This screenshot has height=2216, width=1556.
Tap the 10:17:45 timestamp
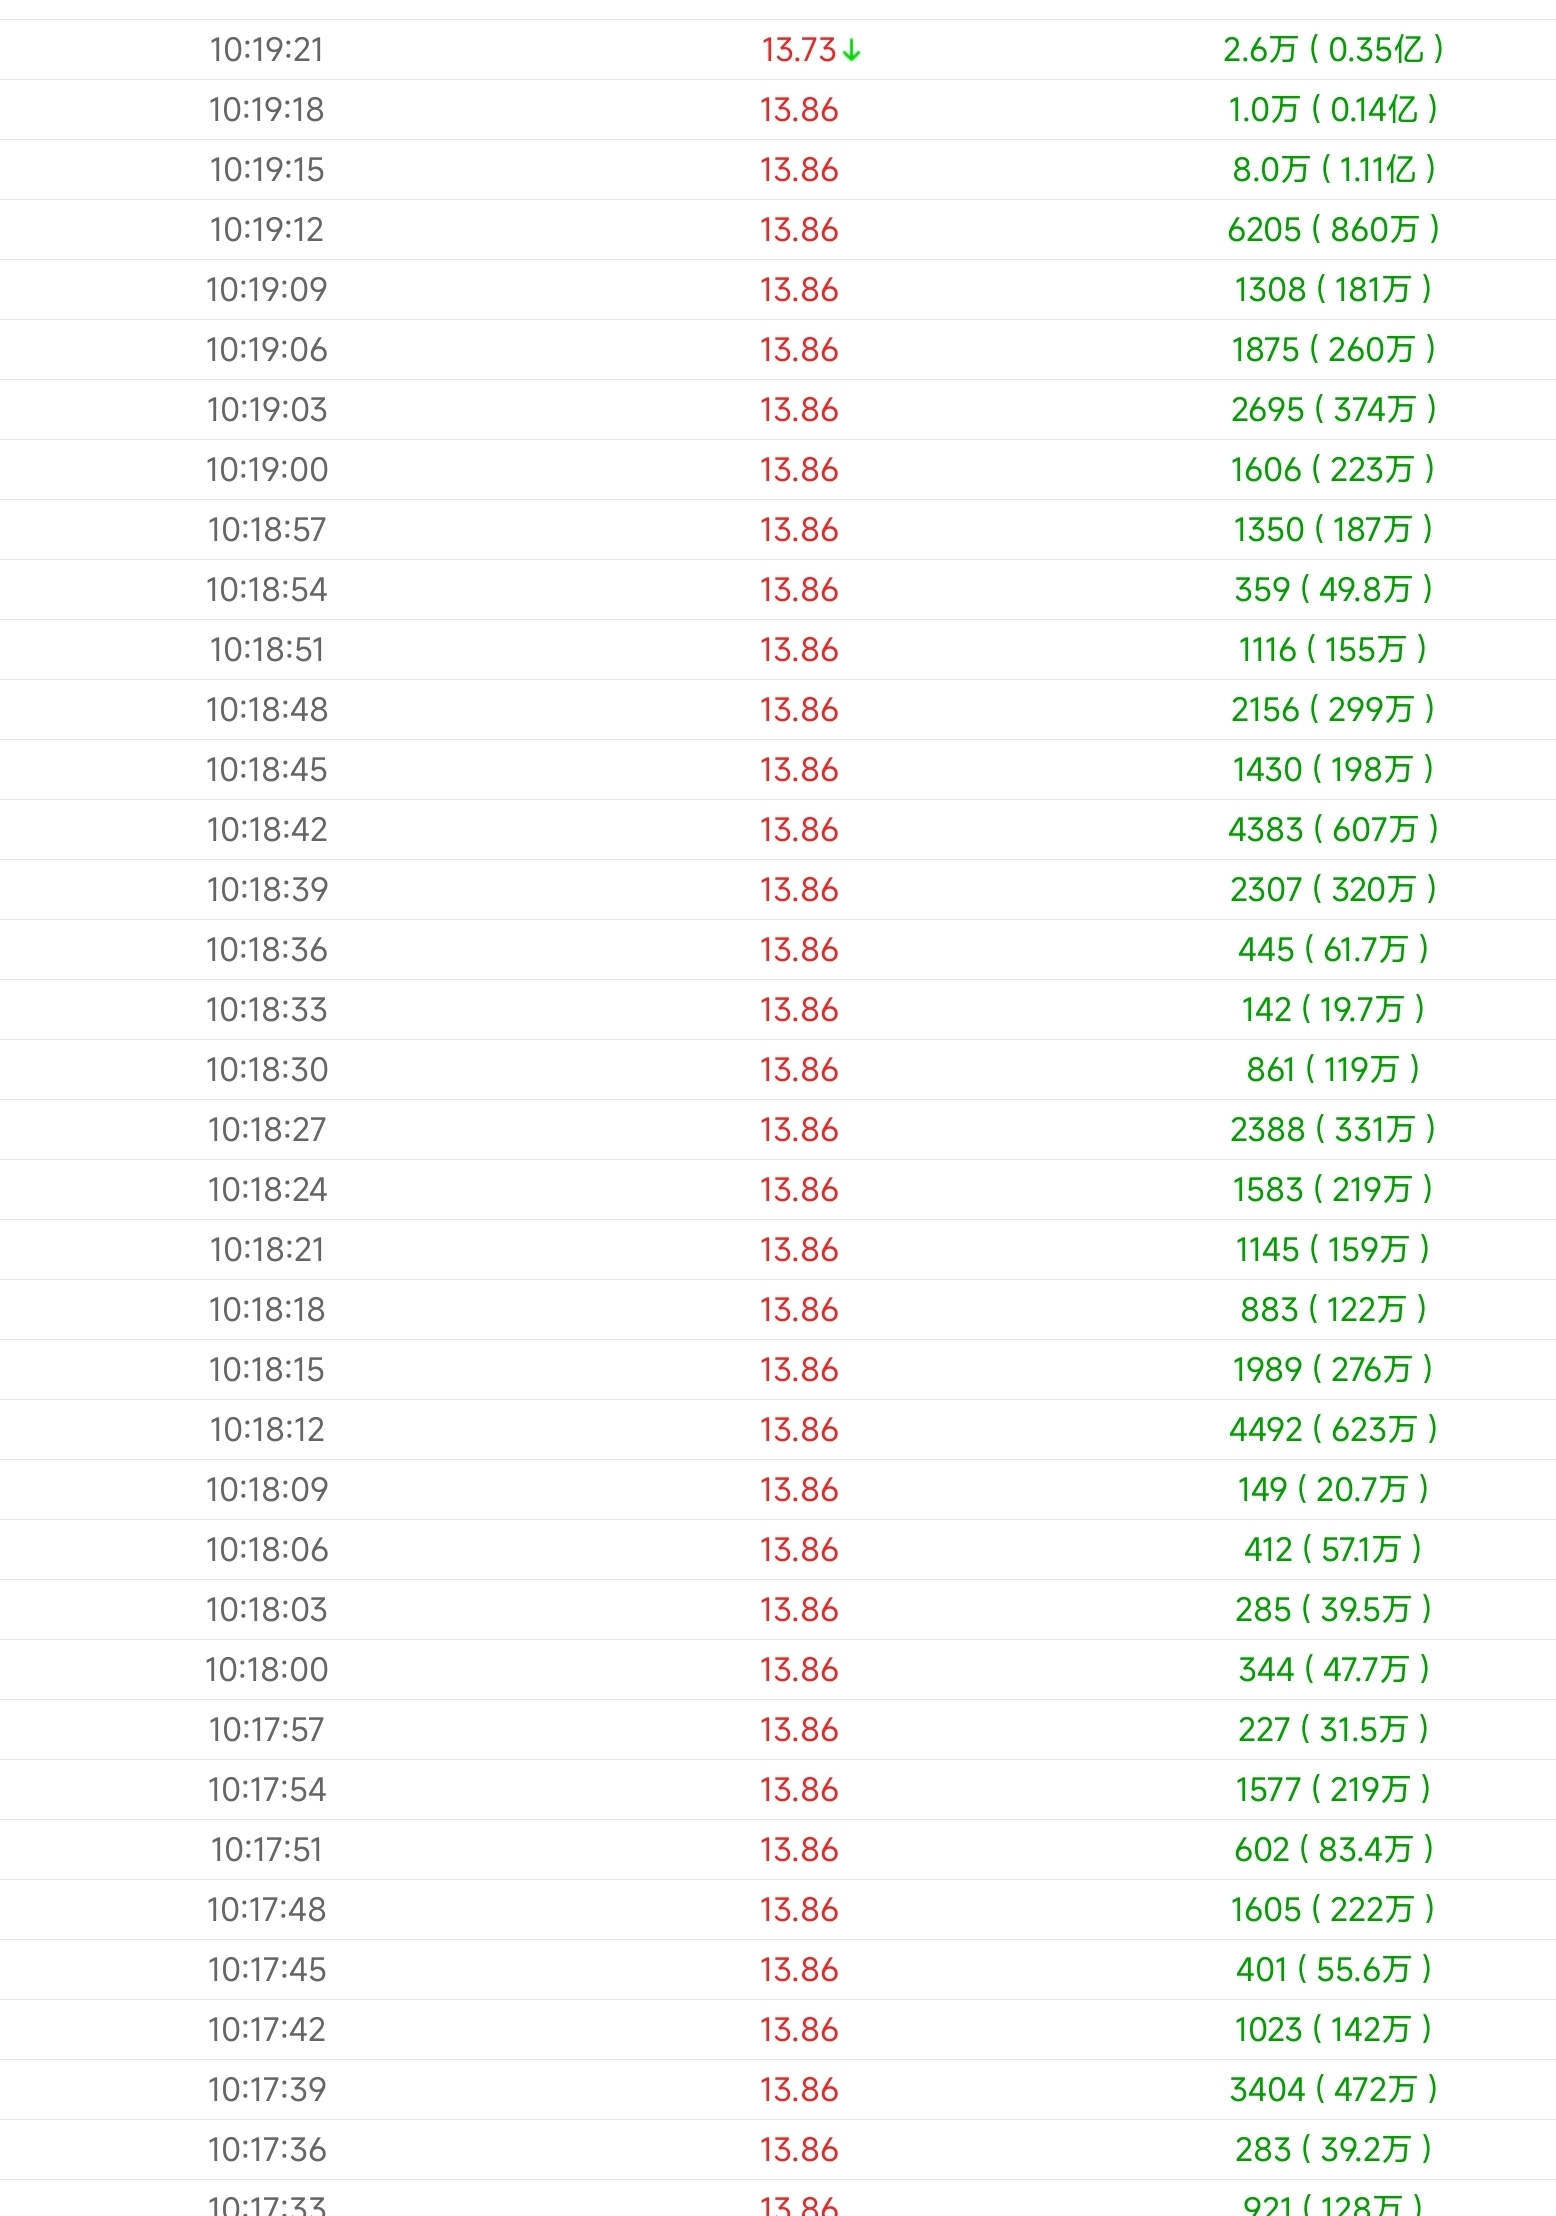266,1970
